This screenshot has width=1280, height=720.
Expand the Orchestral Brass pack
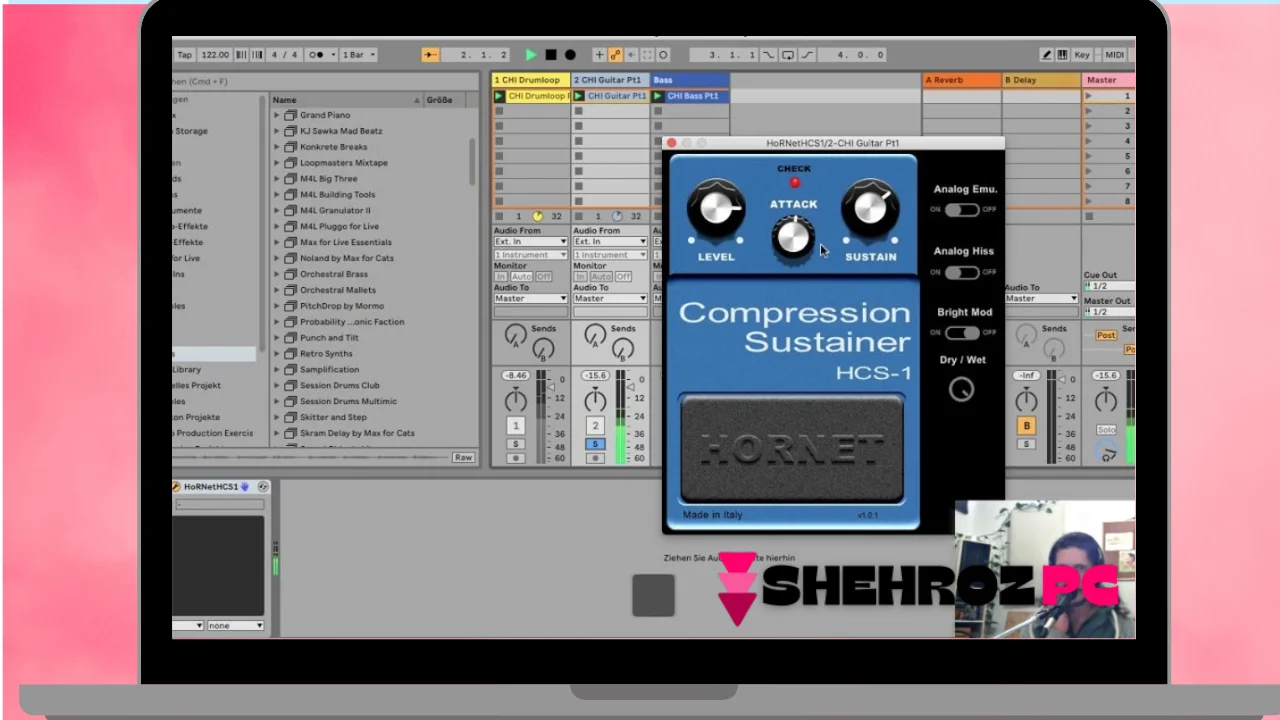(x=277, y=274)
